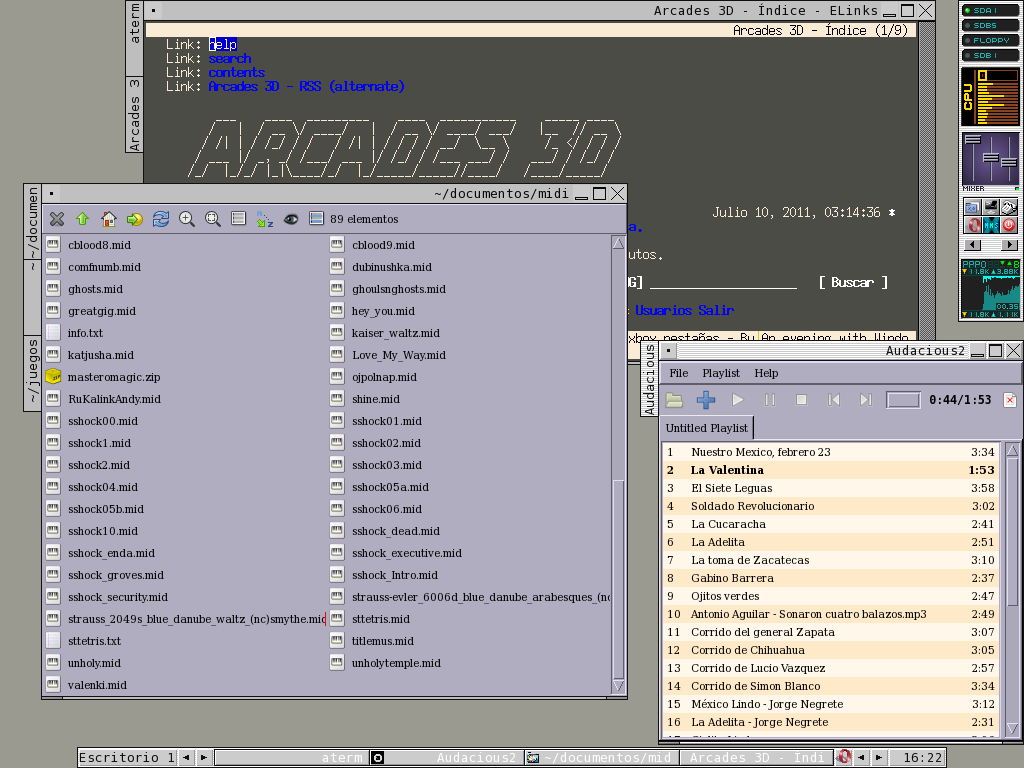Click Audacious playlist scrollbar down arrow
This screenshot has width=1024, height=768.
(x=1013, y=728)
